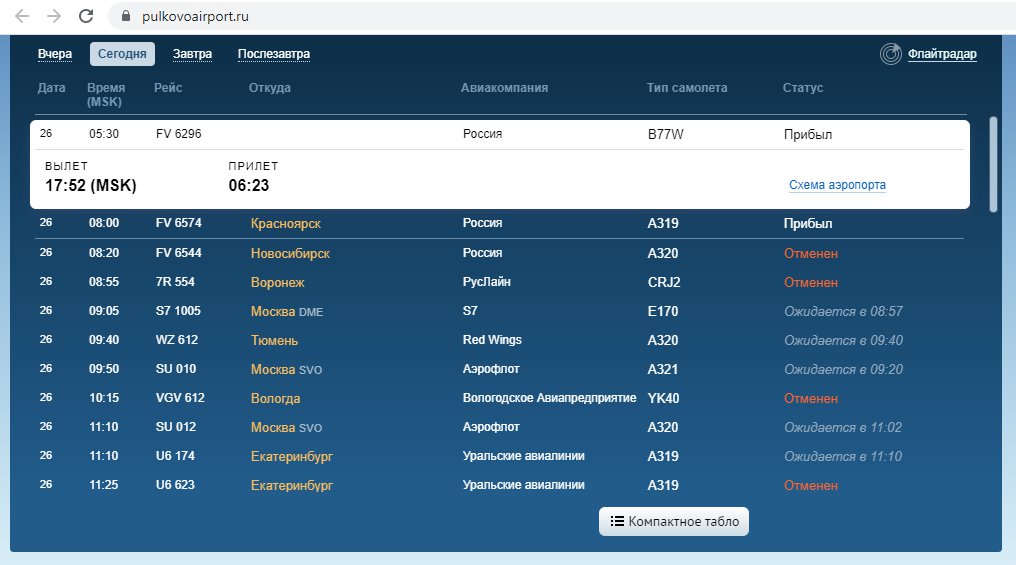Click the Тюмень origin city
Viewport: 1016px width, 565px height.
tap(274, 340)
